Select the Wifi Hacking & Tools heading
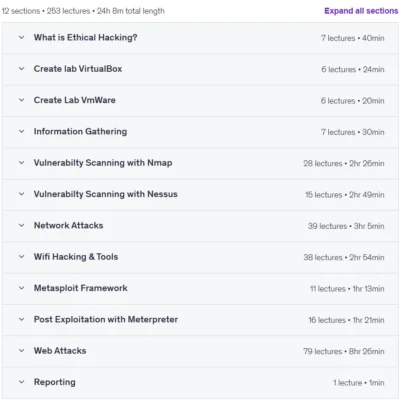Image resolution: width=400 pixels, height=400 pixels. [76, 257]
